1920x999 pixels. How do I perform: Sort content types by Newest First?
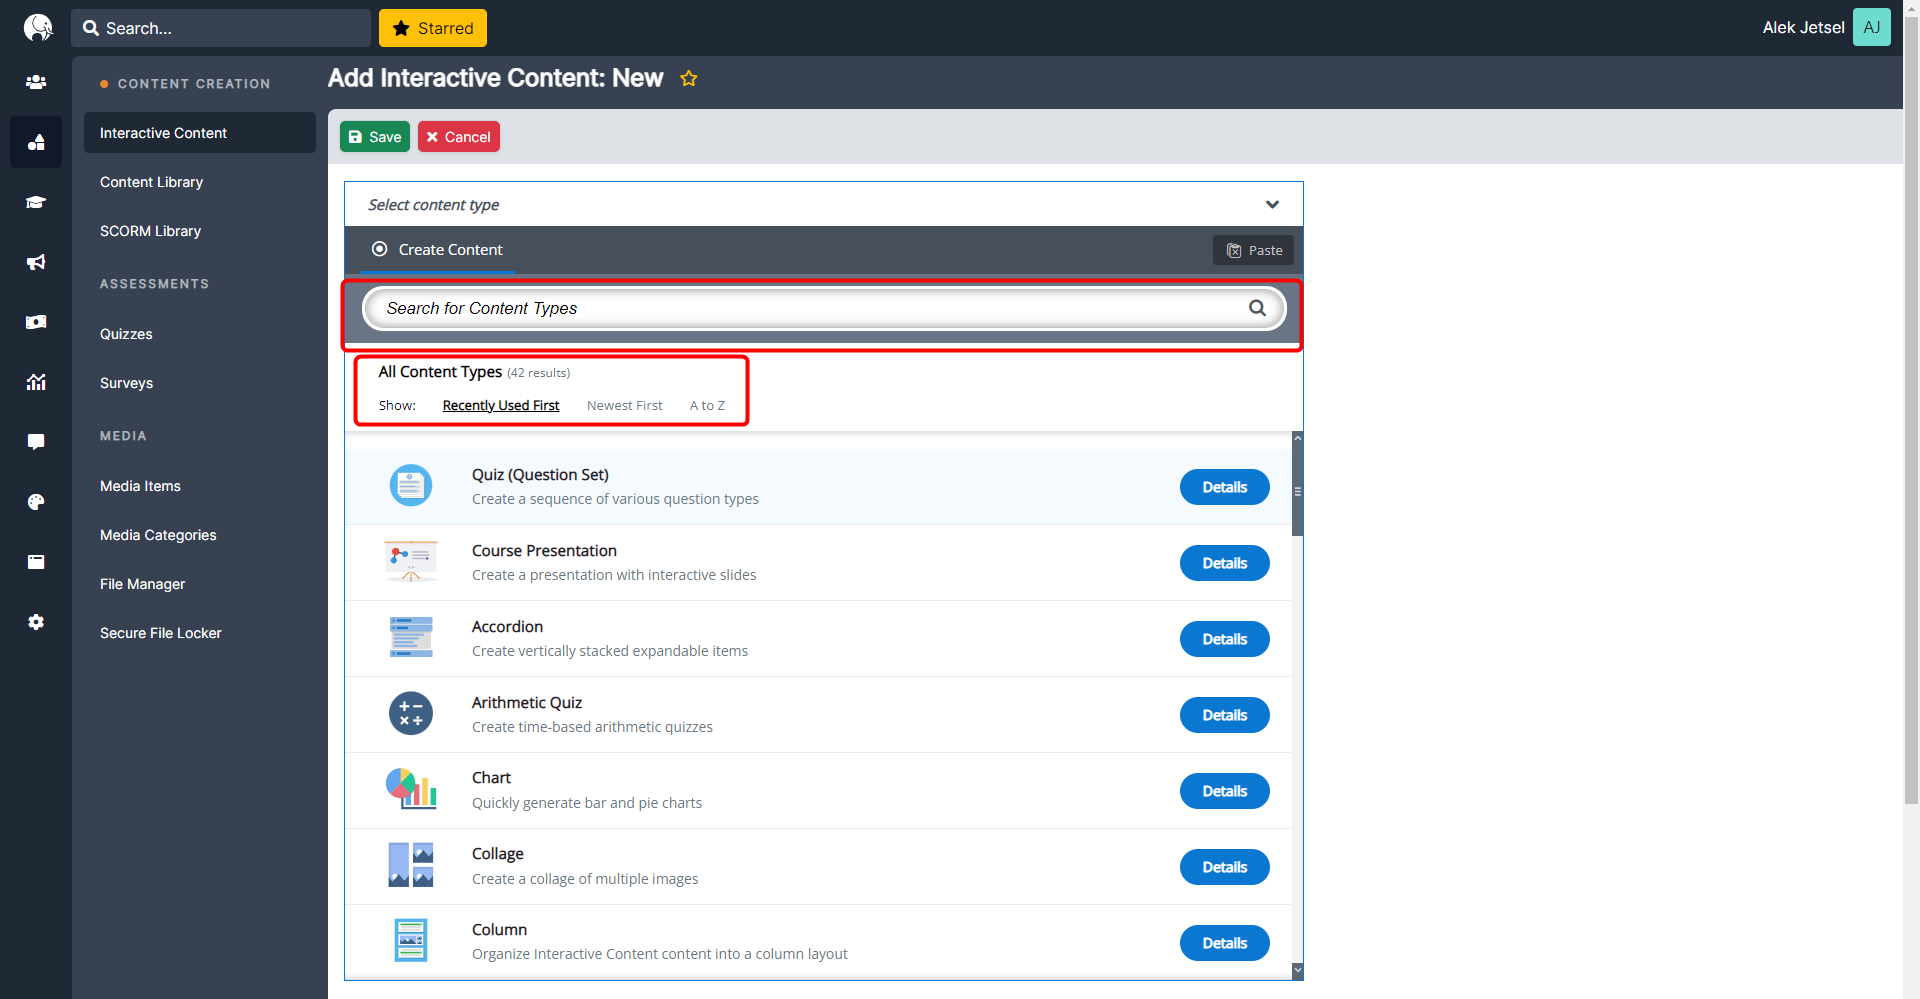(x=625, y=405)
